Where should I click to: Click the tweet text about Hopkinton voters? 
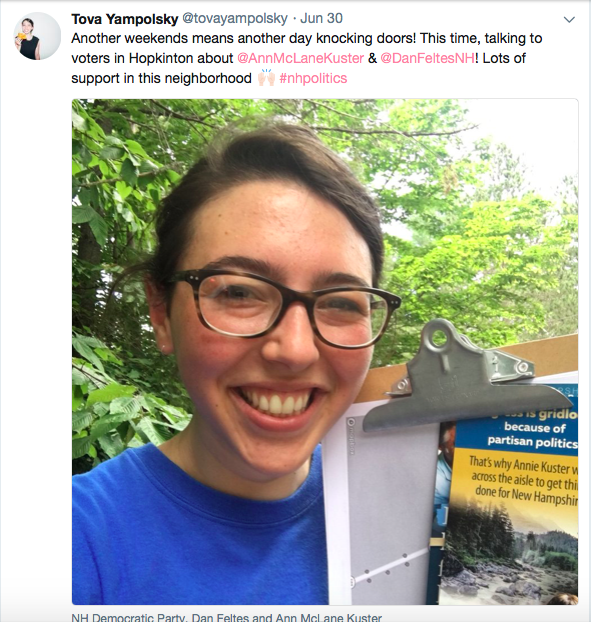point(306,58)
